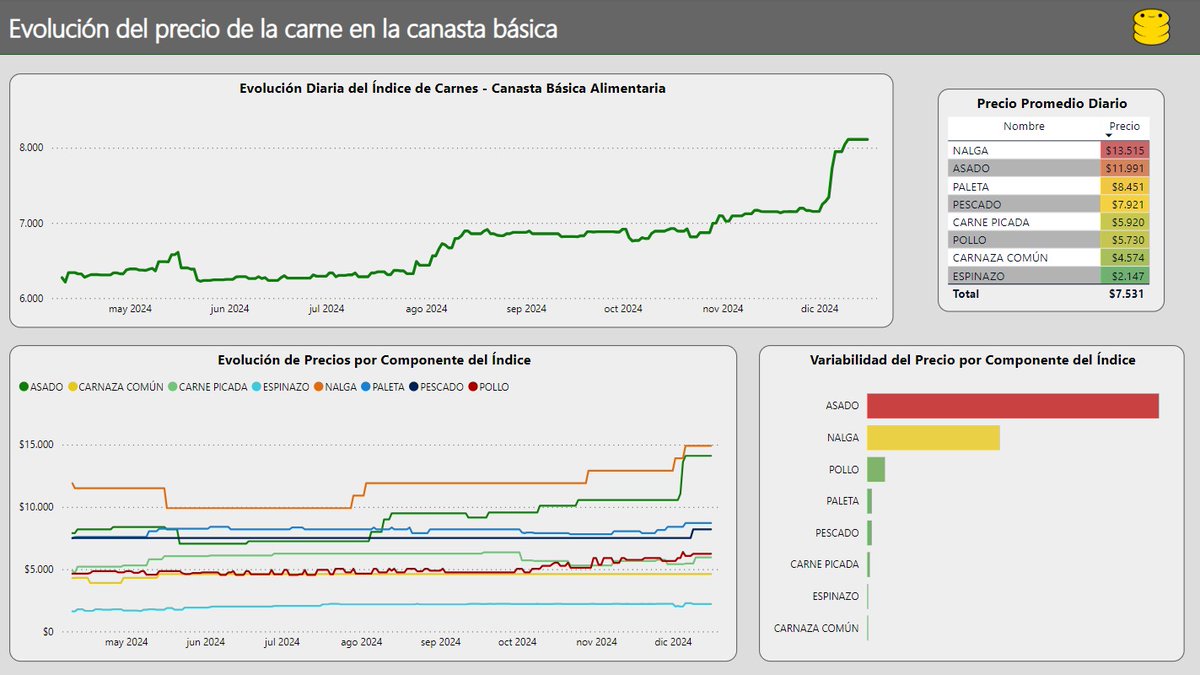Screen dimensions: 1200x675
Task: Click the PALETA legend marker
Action: 366,388
